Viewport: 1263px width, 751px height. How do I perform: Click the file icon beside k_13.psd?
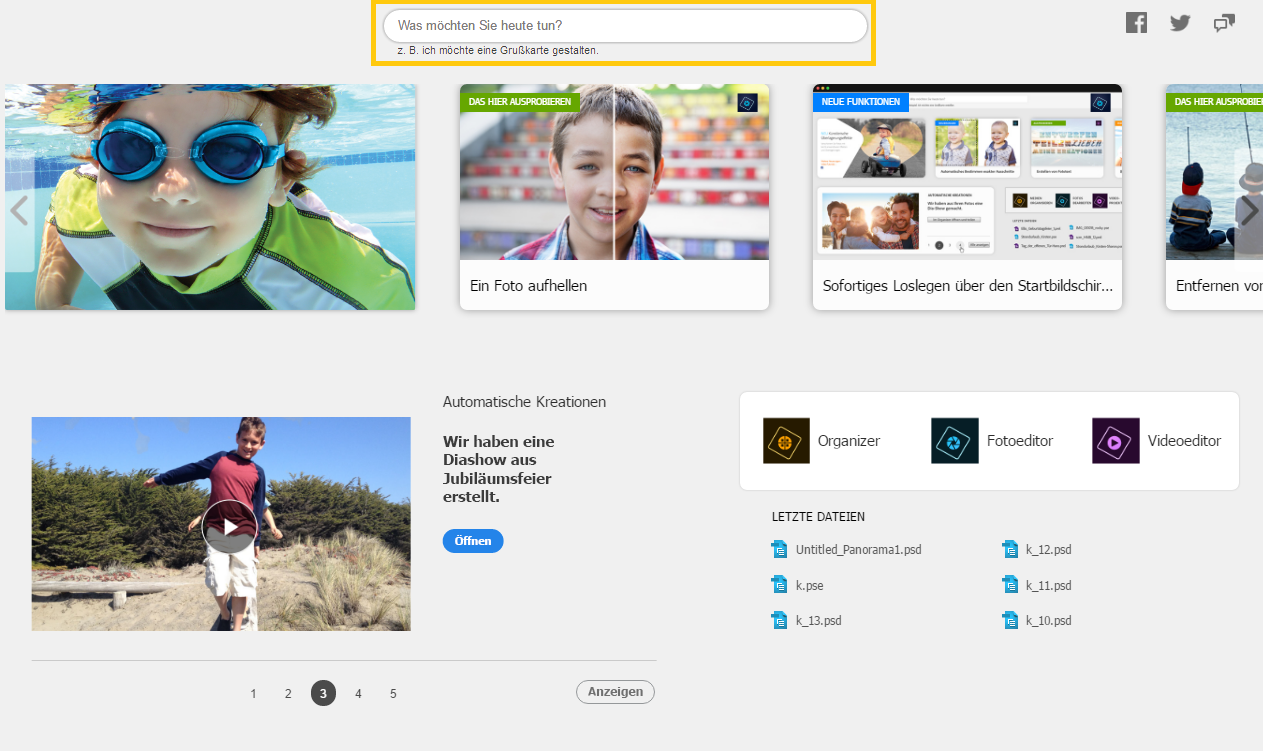[x=780, y=620]
